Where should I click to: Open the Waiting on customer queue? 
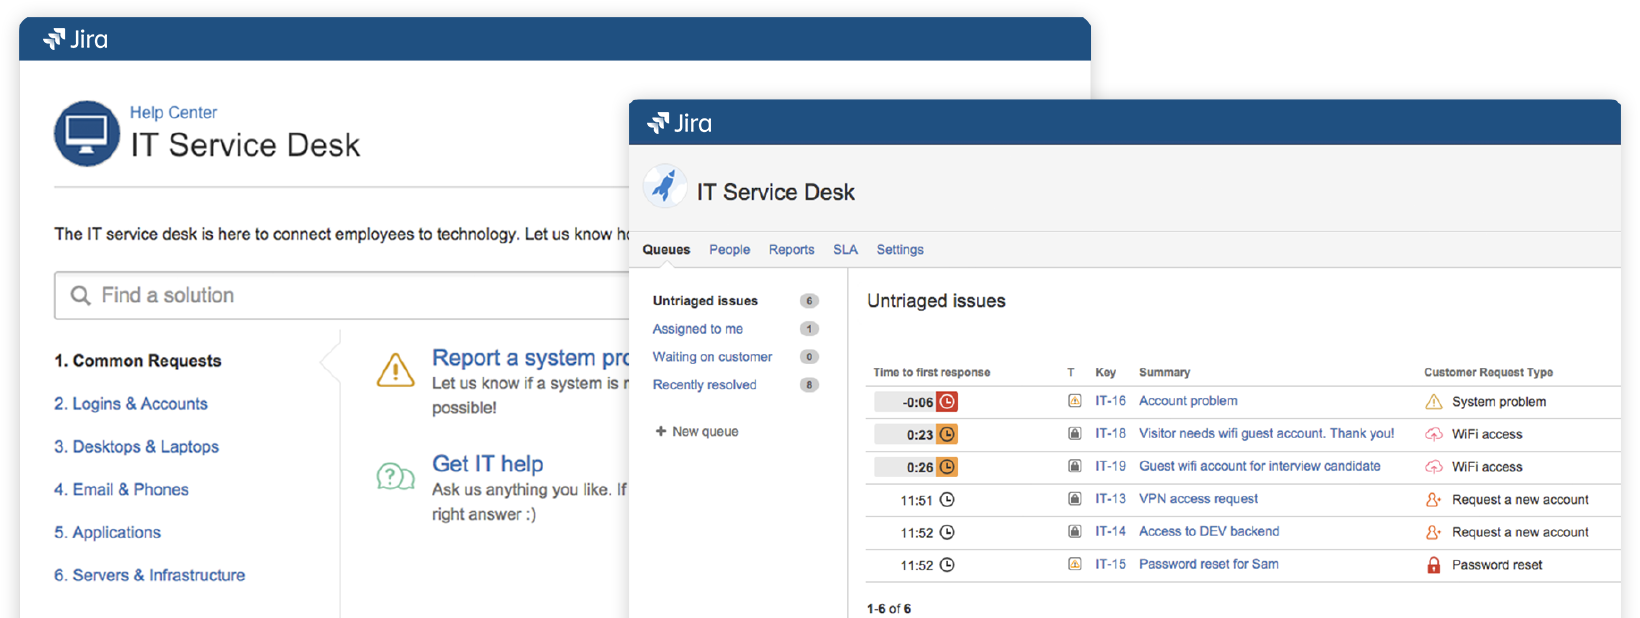tap(712, 357)
